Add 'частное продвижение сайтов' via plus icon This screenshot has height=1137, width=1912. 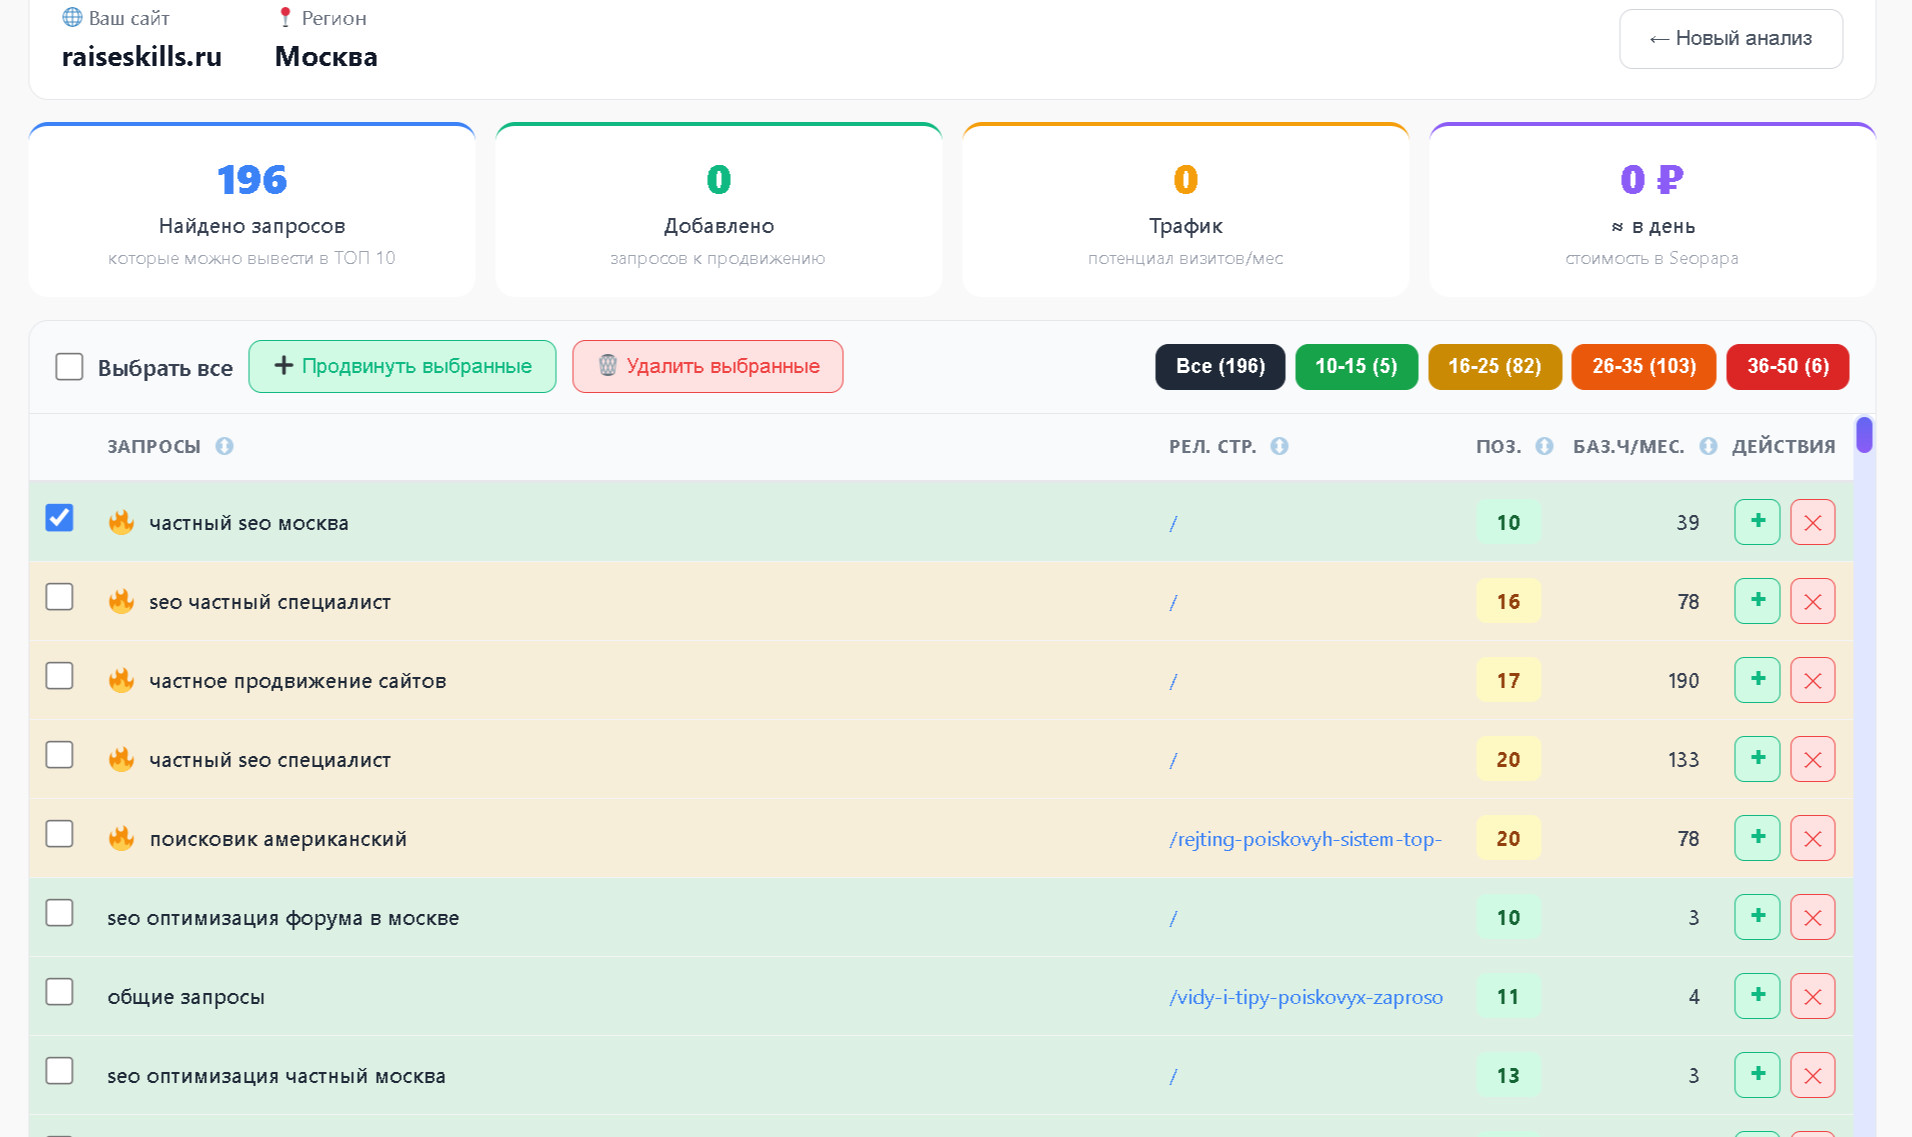(x=1756, y=680)
